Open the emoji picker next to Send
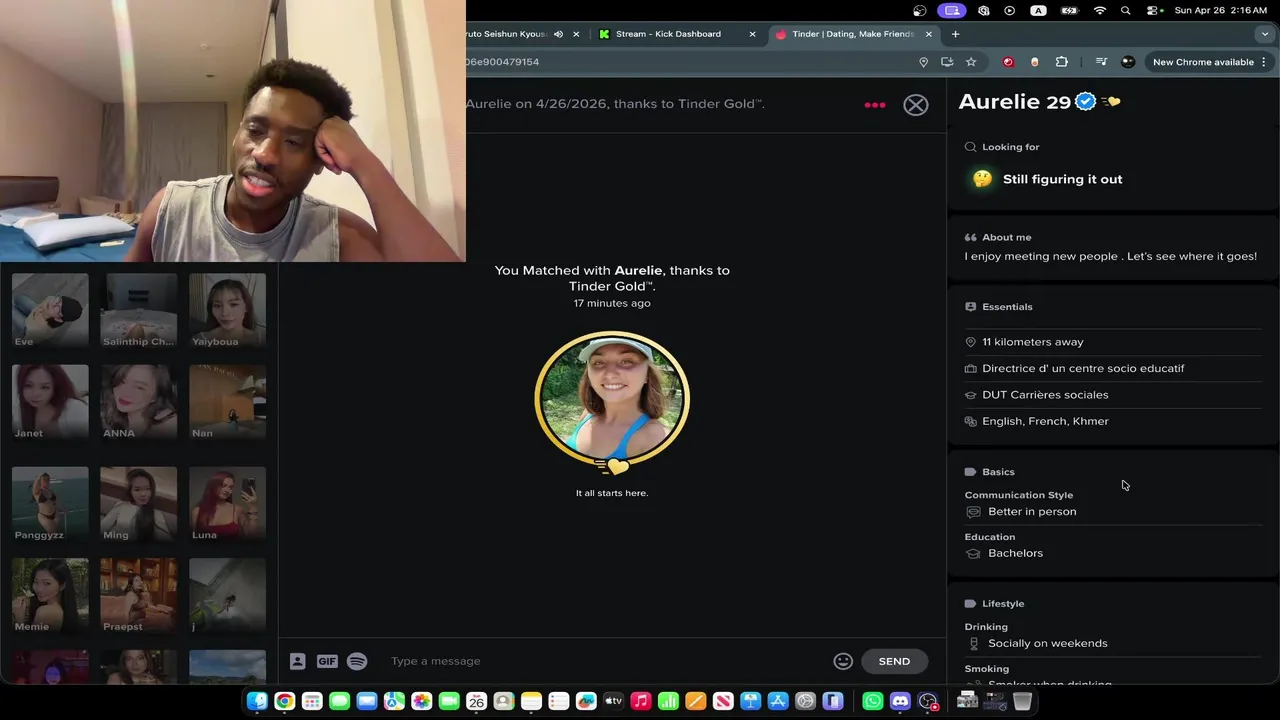The height and width of the screenshot is (720, 1280). pos(843,661)
